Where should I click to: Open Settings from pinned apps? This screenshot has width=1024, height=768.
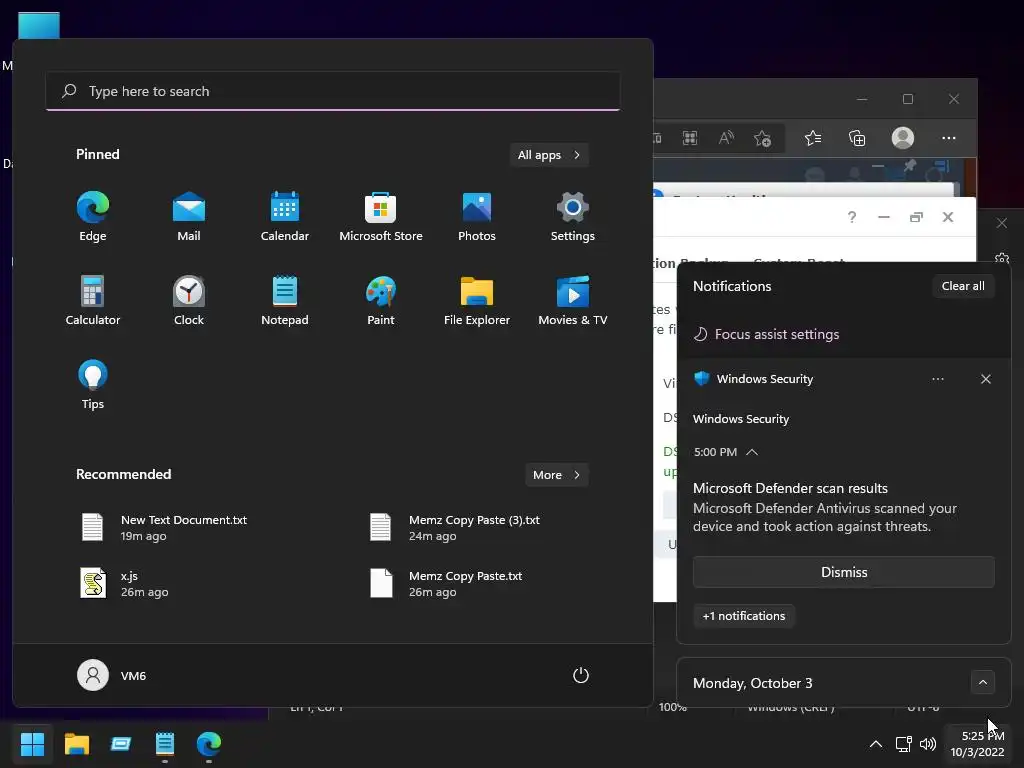click(x=573, y=217)
